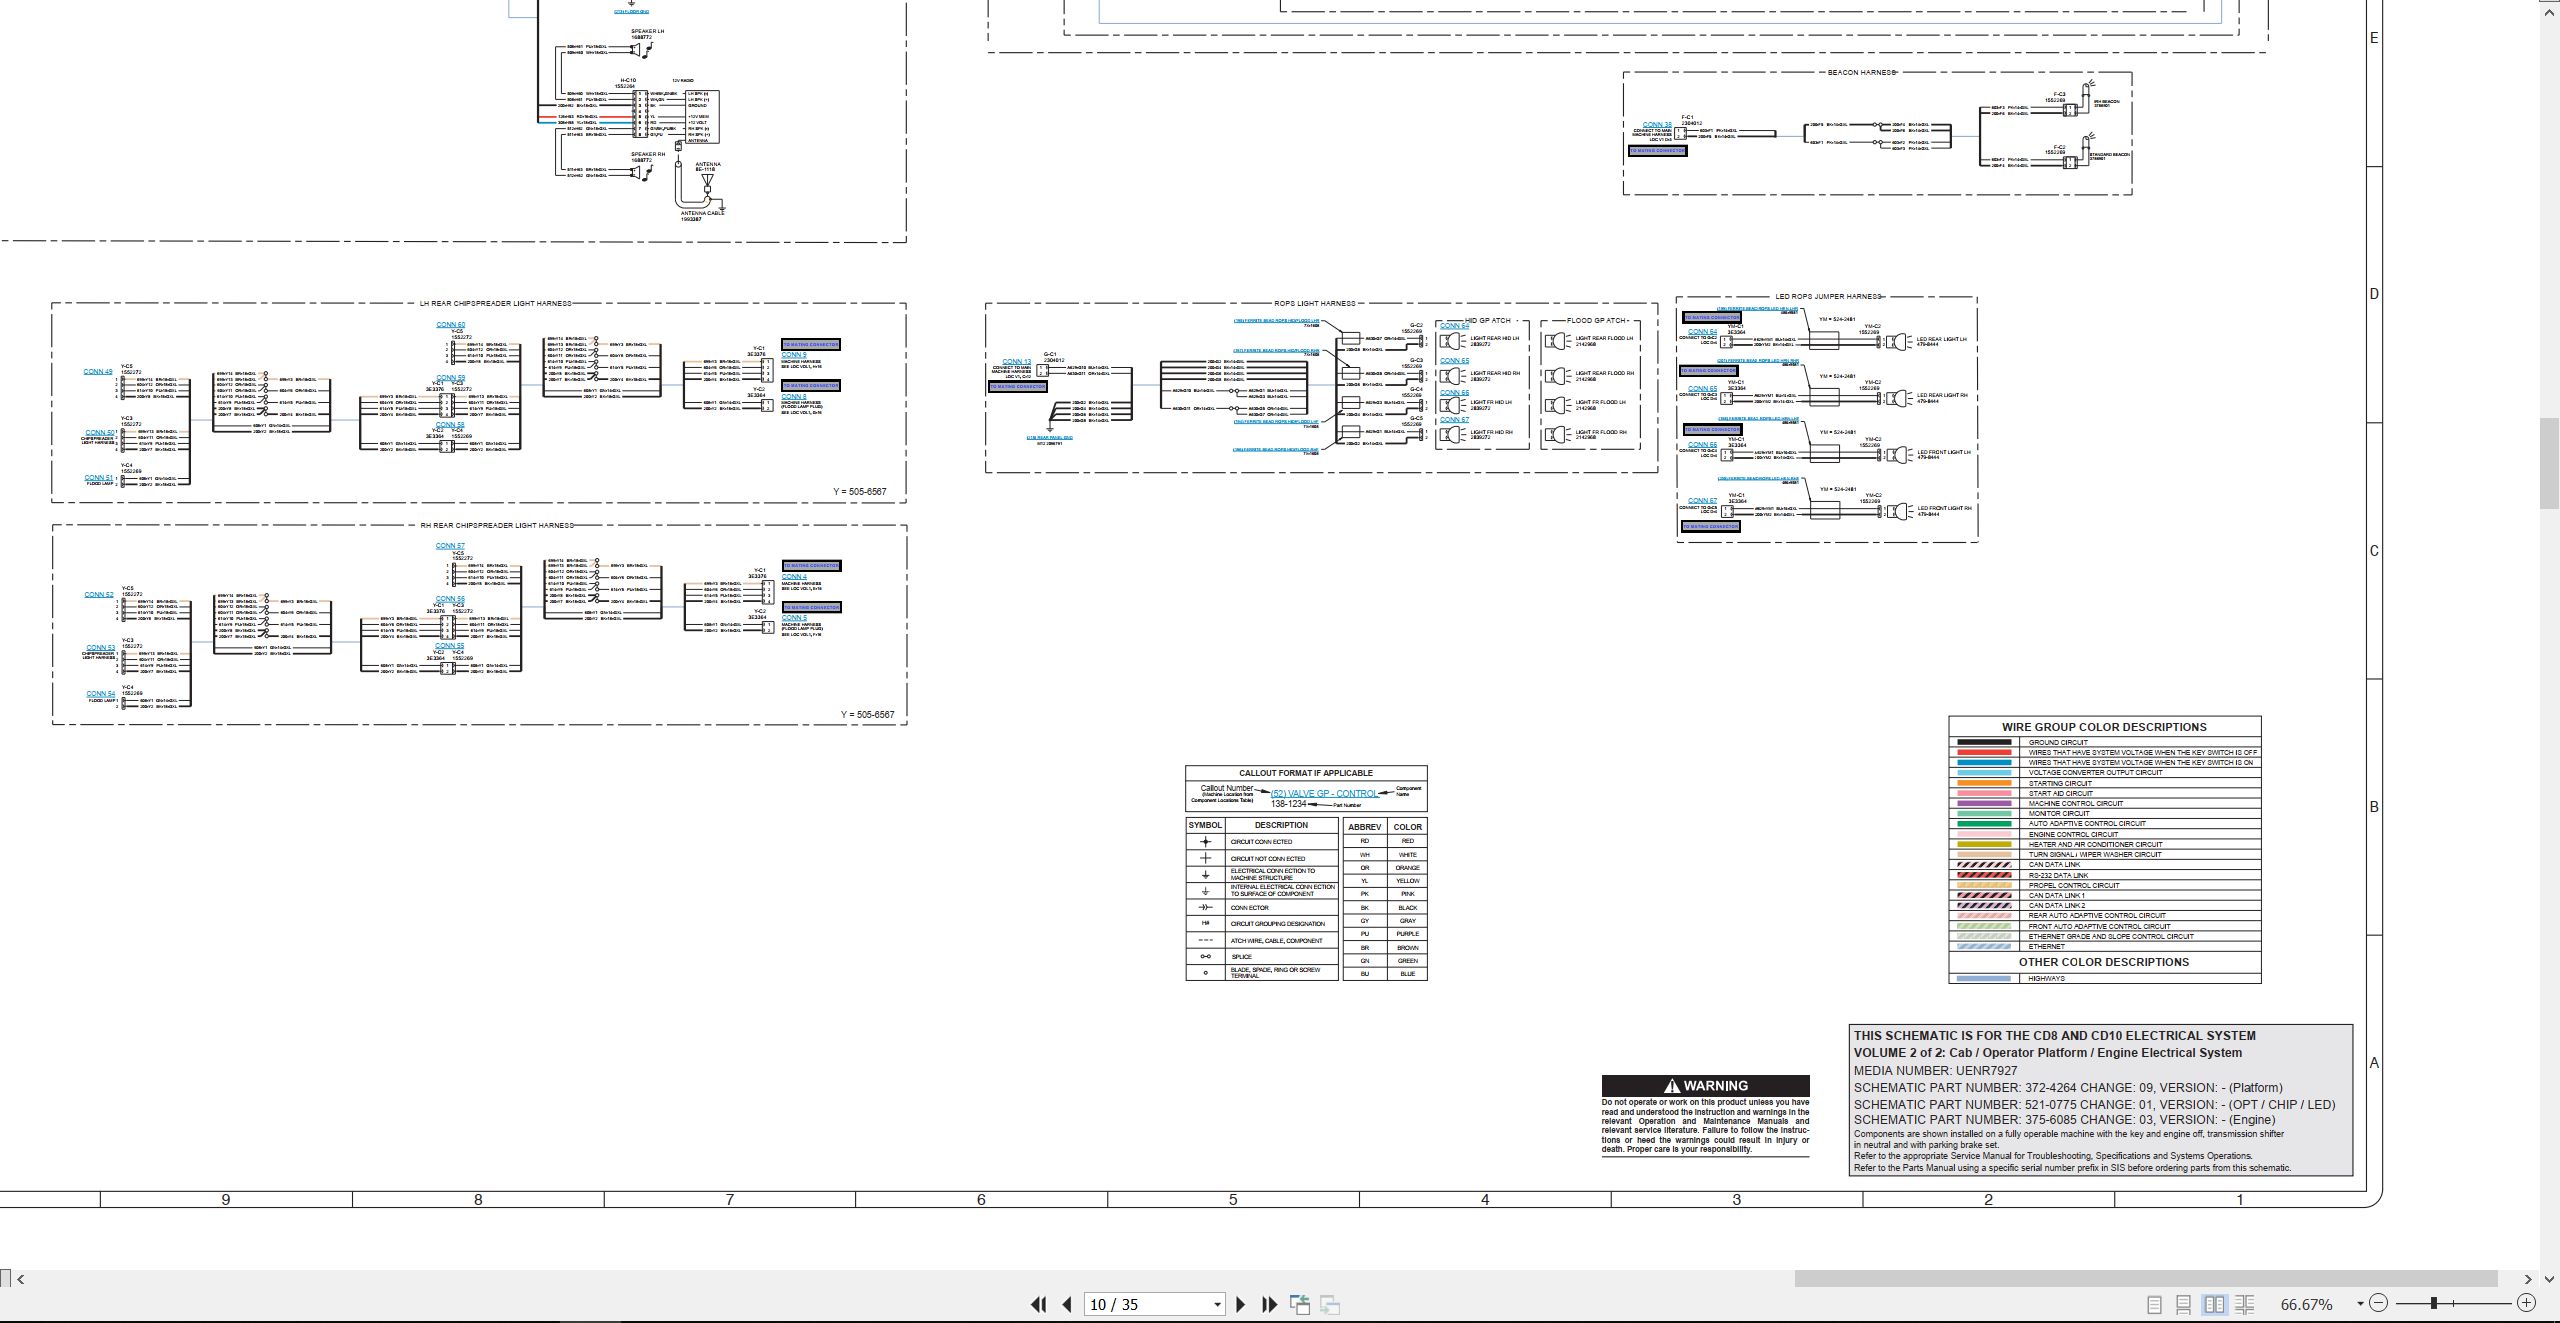Image resolution: width=2560 pixels, height=1323 pixels.
Task: Click the 66.67% zoom value
Action: 2306,1305
